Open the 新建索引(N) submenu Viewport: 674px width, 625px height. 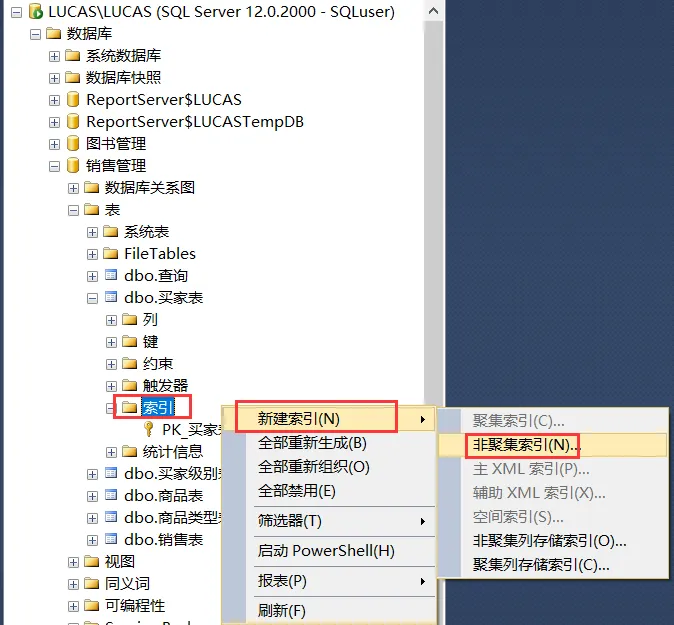tap(329, 419)
